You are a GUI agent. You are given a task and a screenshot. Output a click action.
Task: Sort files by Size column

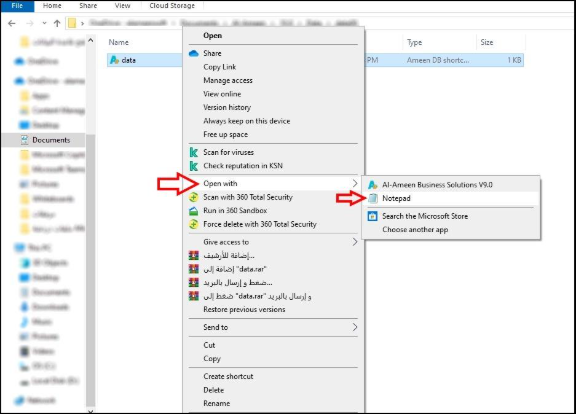coord(487,42)
